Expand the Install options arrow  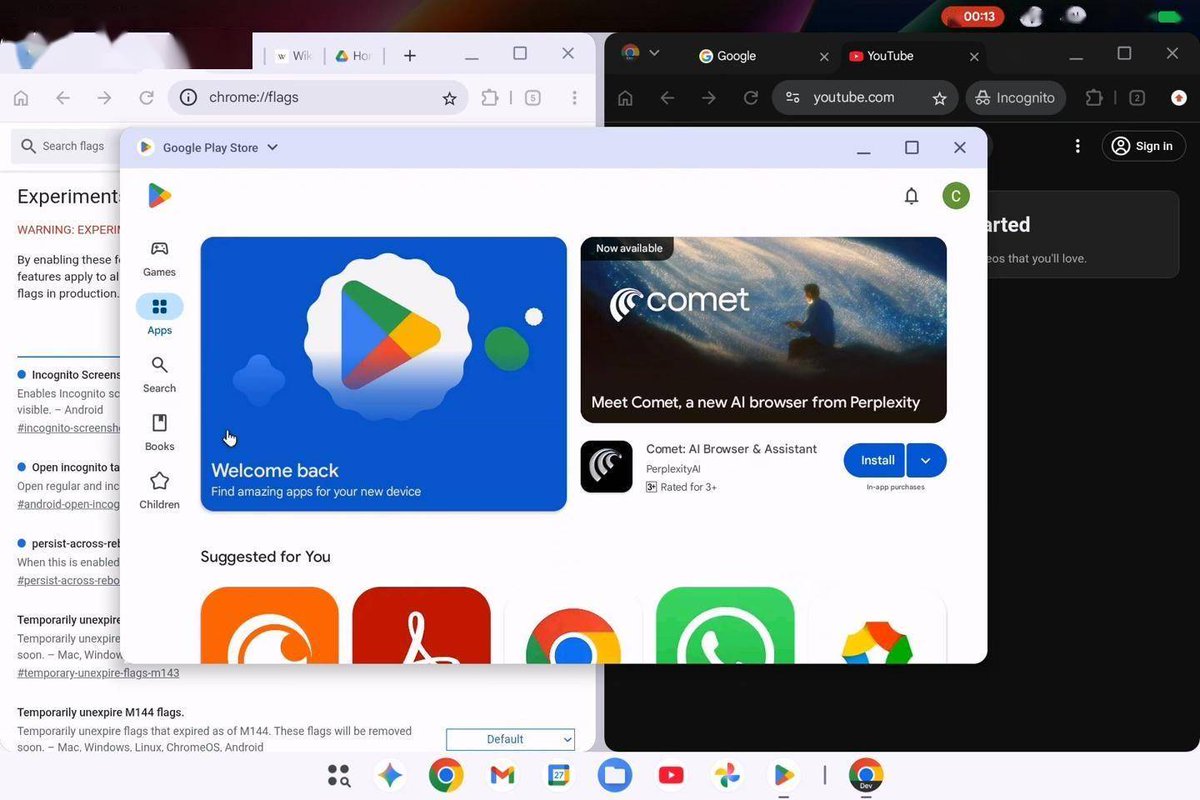click(x=926, y=460)
